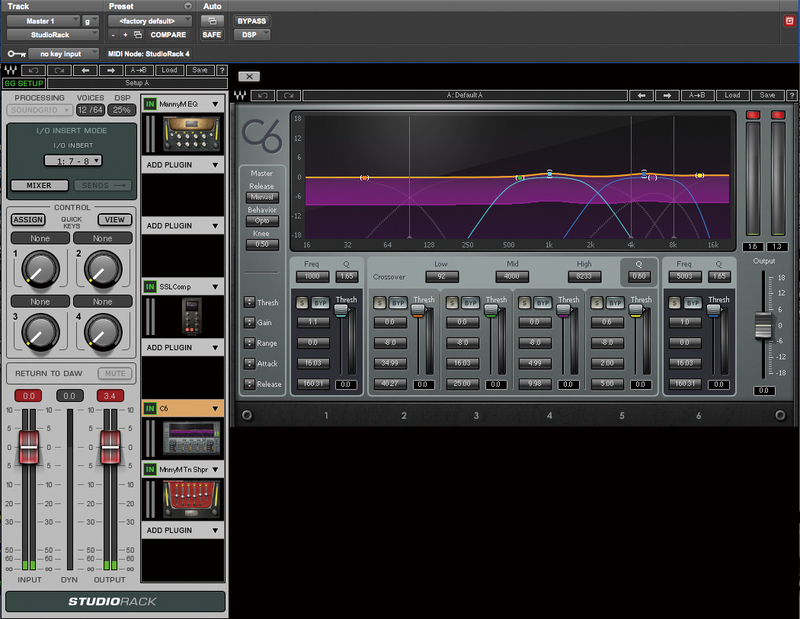
Task: Click the MnnyM Tri Shpr plugin thumbnail
Action: [x=192, y=499]
